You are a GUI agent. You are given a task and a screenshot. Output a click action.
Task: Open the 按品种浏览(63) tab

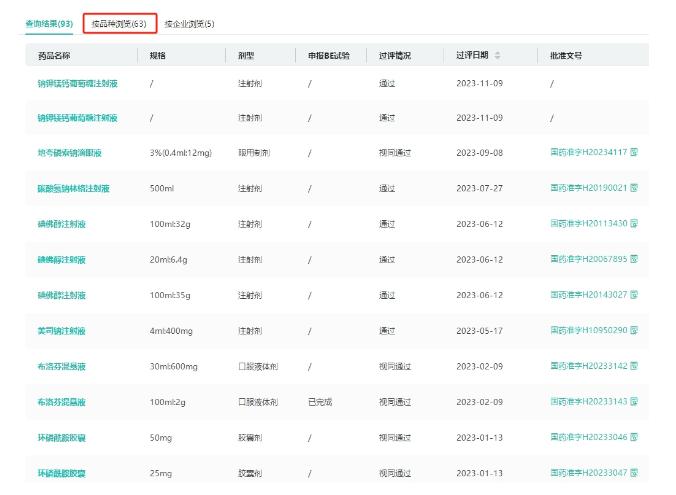119,23
